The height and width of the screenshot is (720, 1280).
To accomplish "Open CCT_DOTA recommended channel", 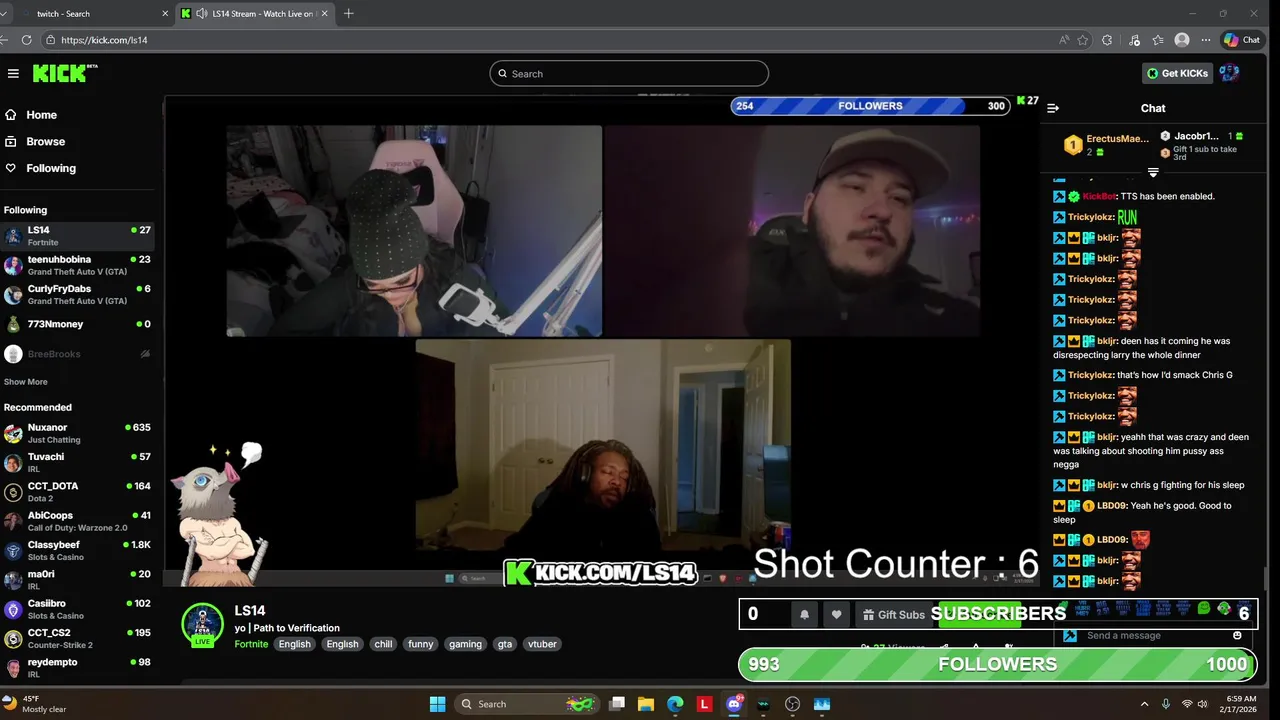I will click(x=77, y=492).
